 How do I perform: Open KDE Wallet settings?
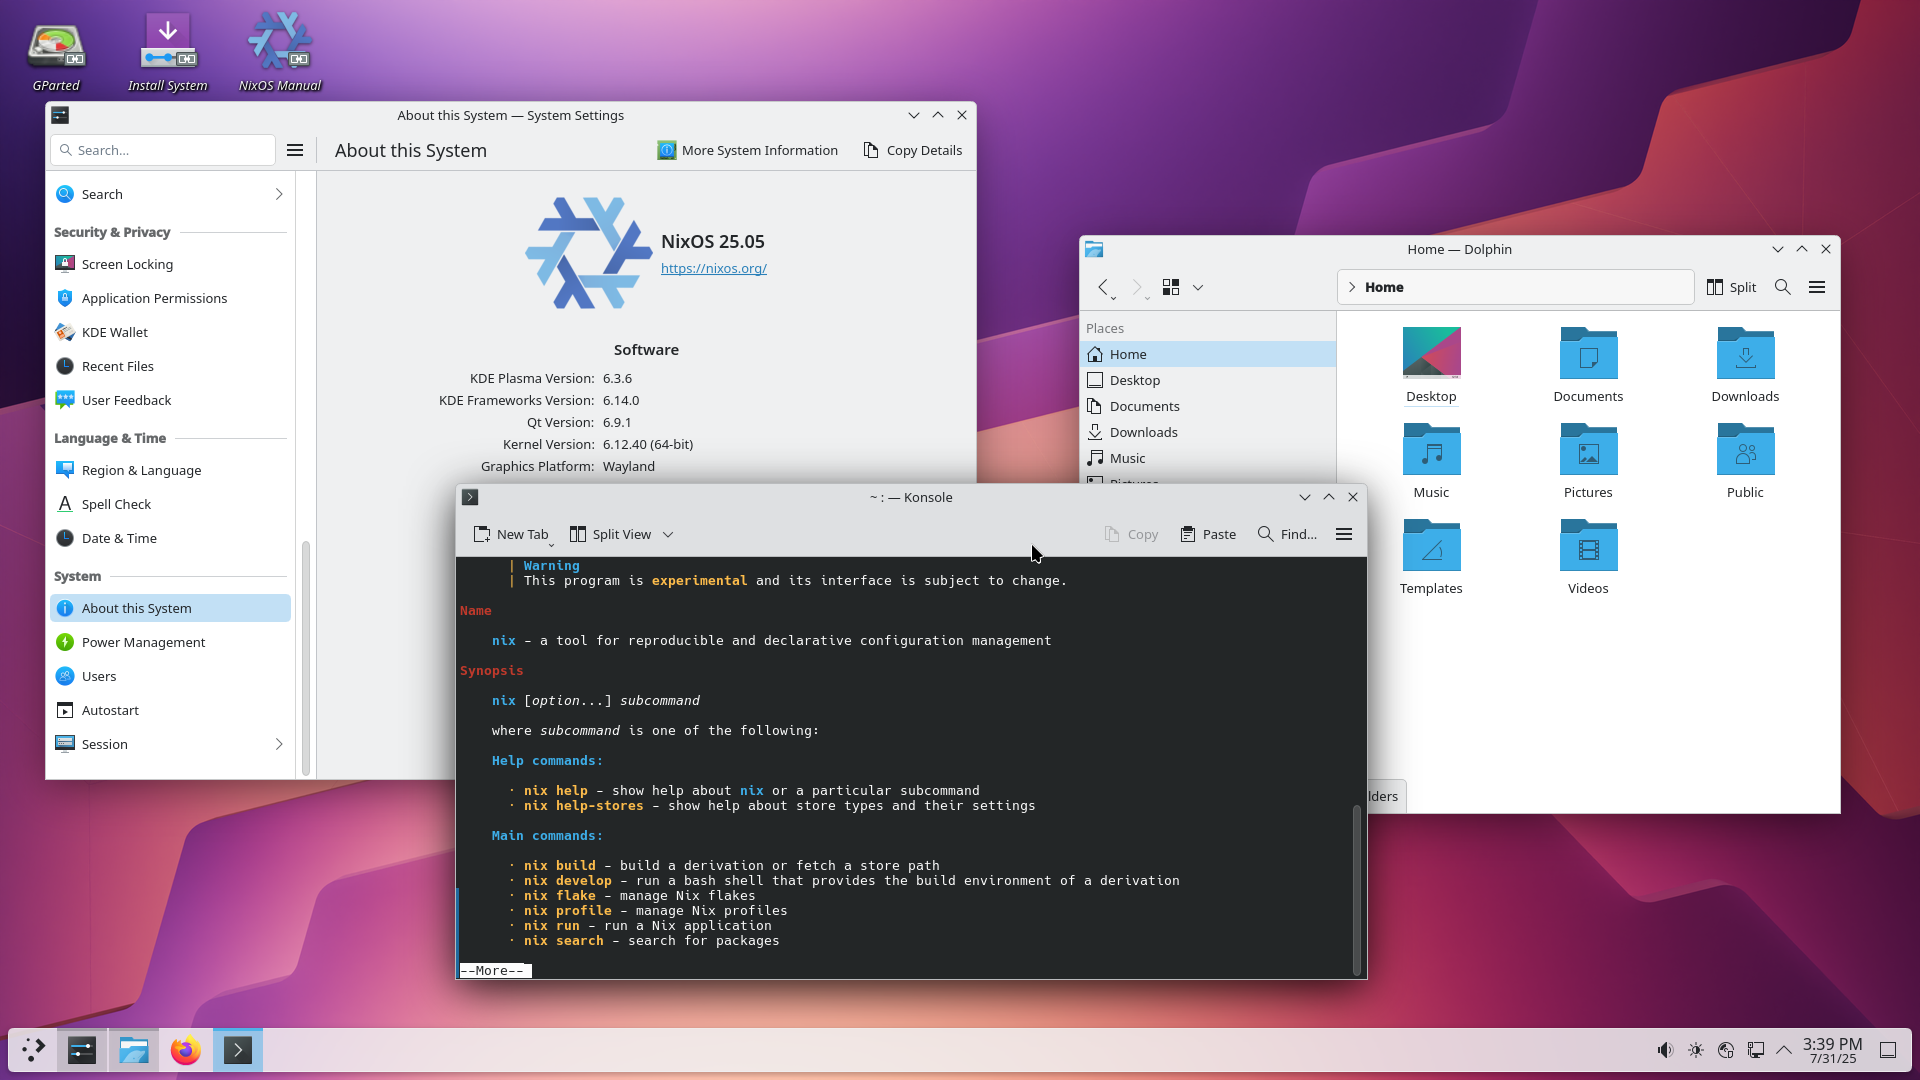pyautogui.click(x=170, y=332)
